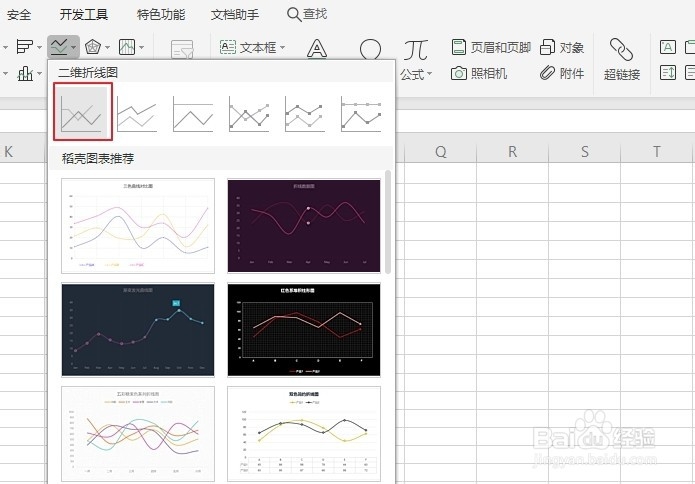Choose the dark navy glowing curve template
Image resolution: width=695 pixels, height=484 pixels.
click(138, 330)
